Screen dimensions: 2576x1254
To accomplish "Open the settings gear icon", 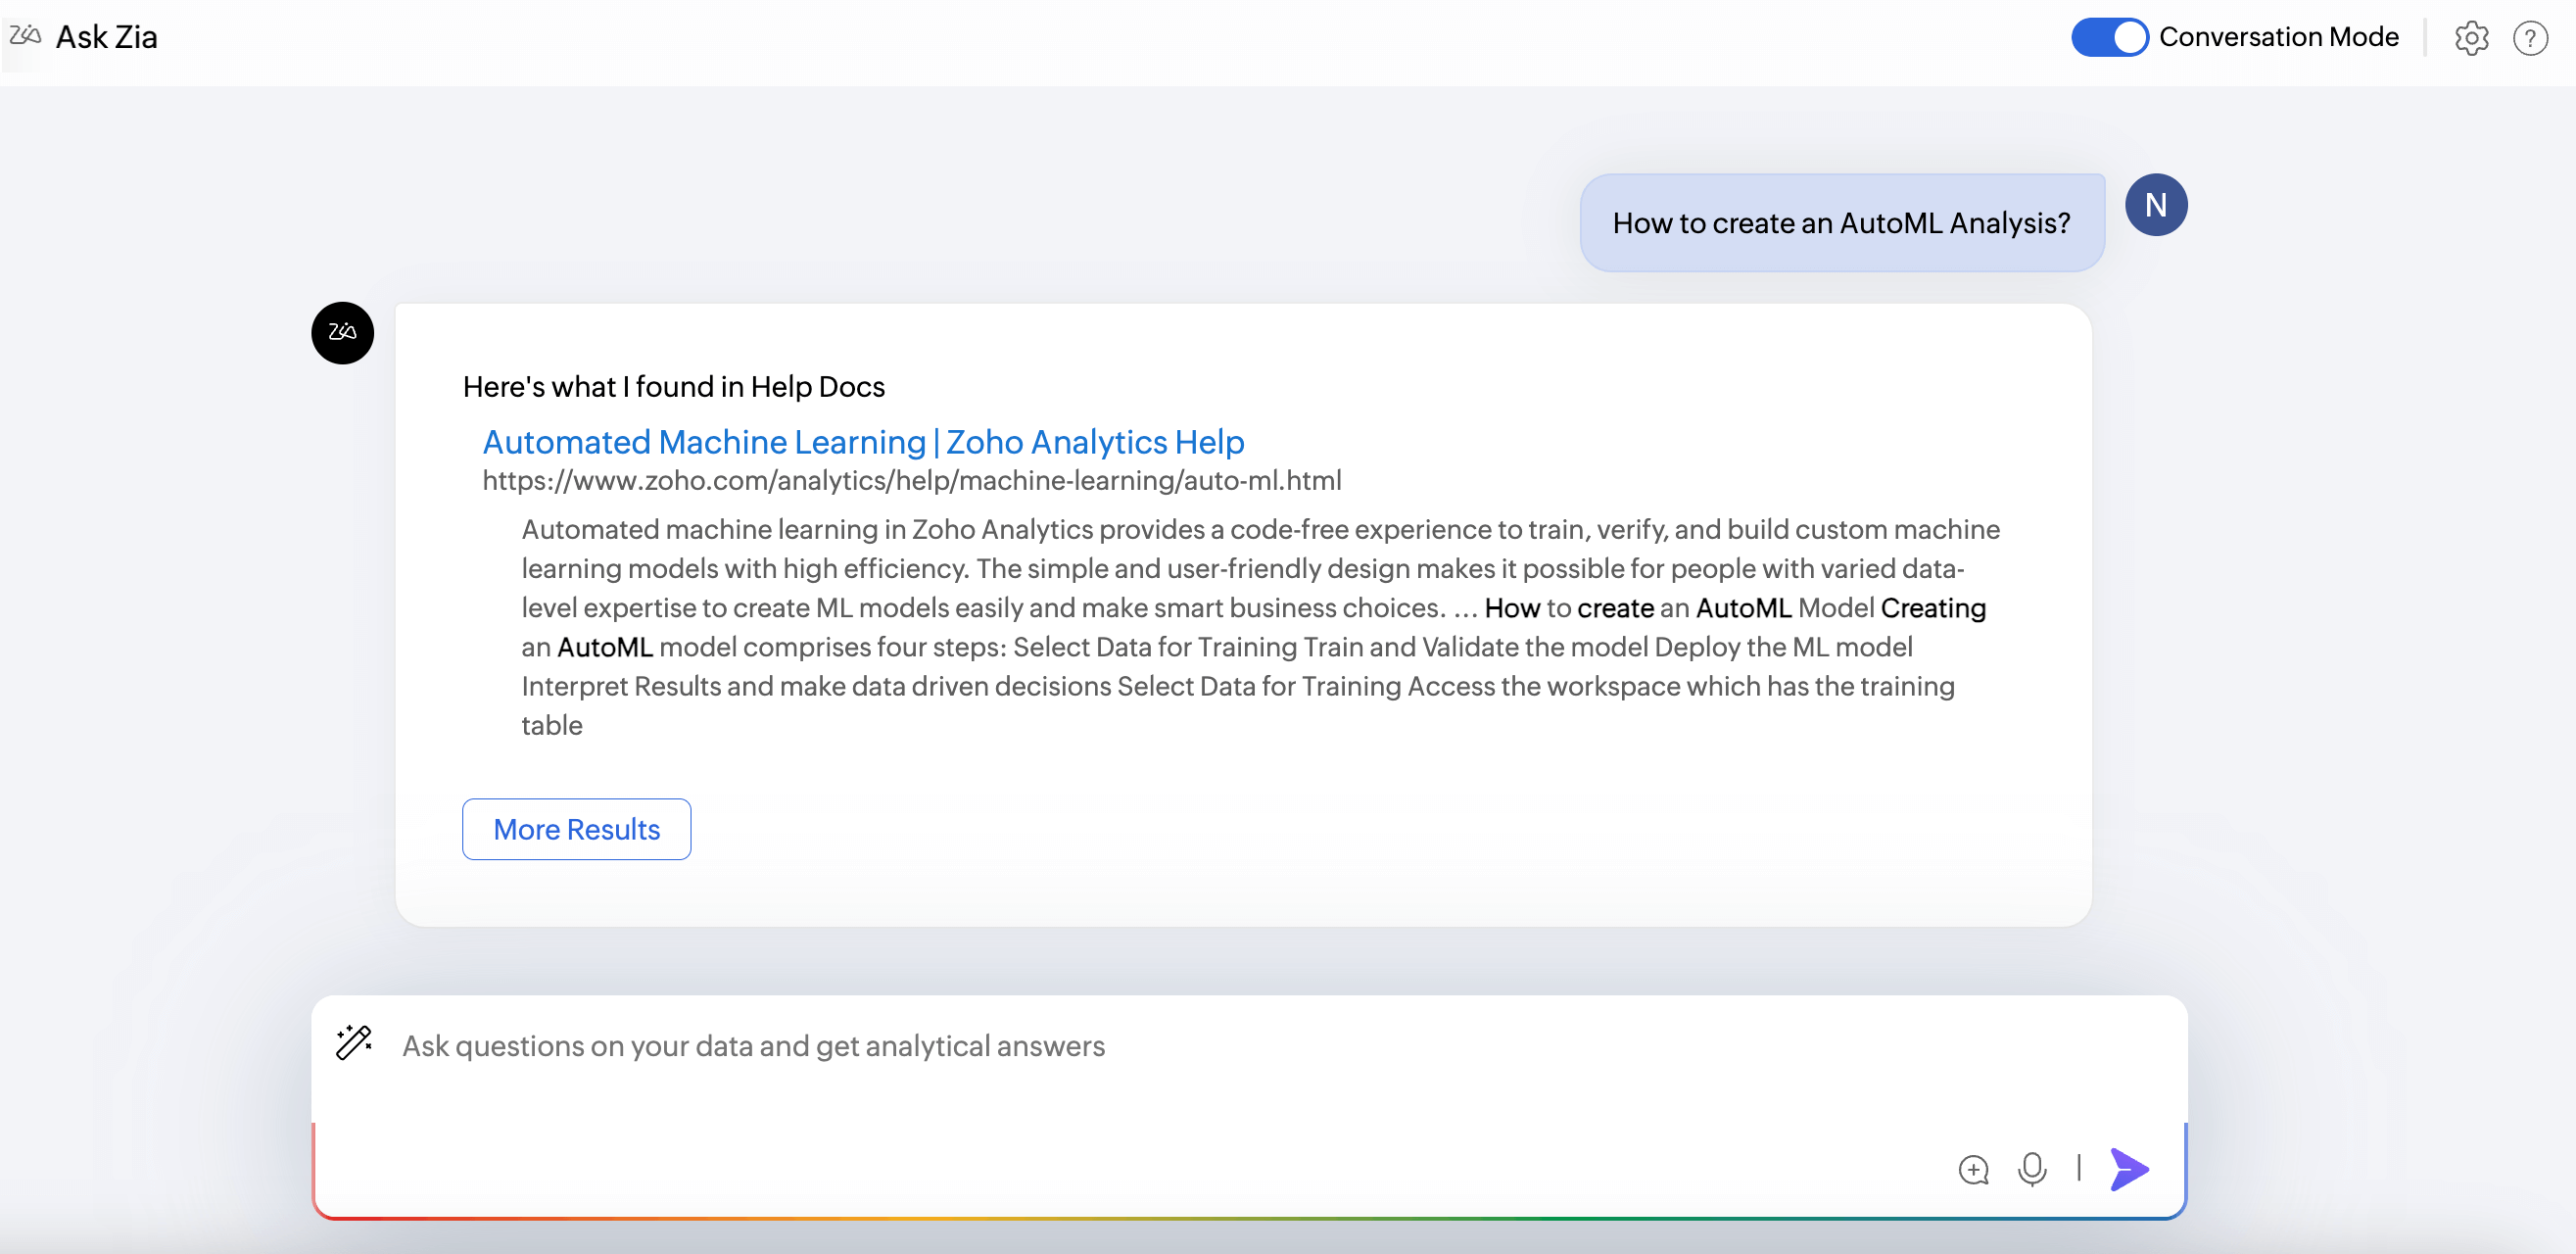I will (2471, 38).
